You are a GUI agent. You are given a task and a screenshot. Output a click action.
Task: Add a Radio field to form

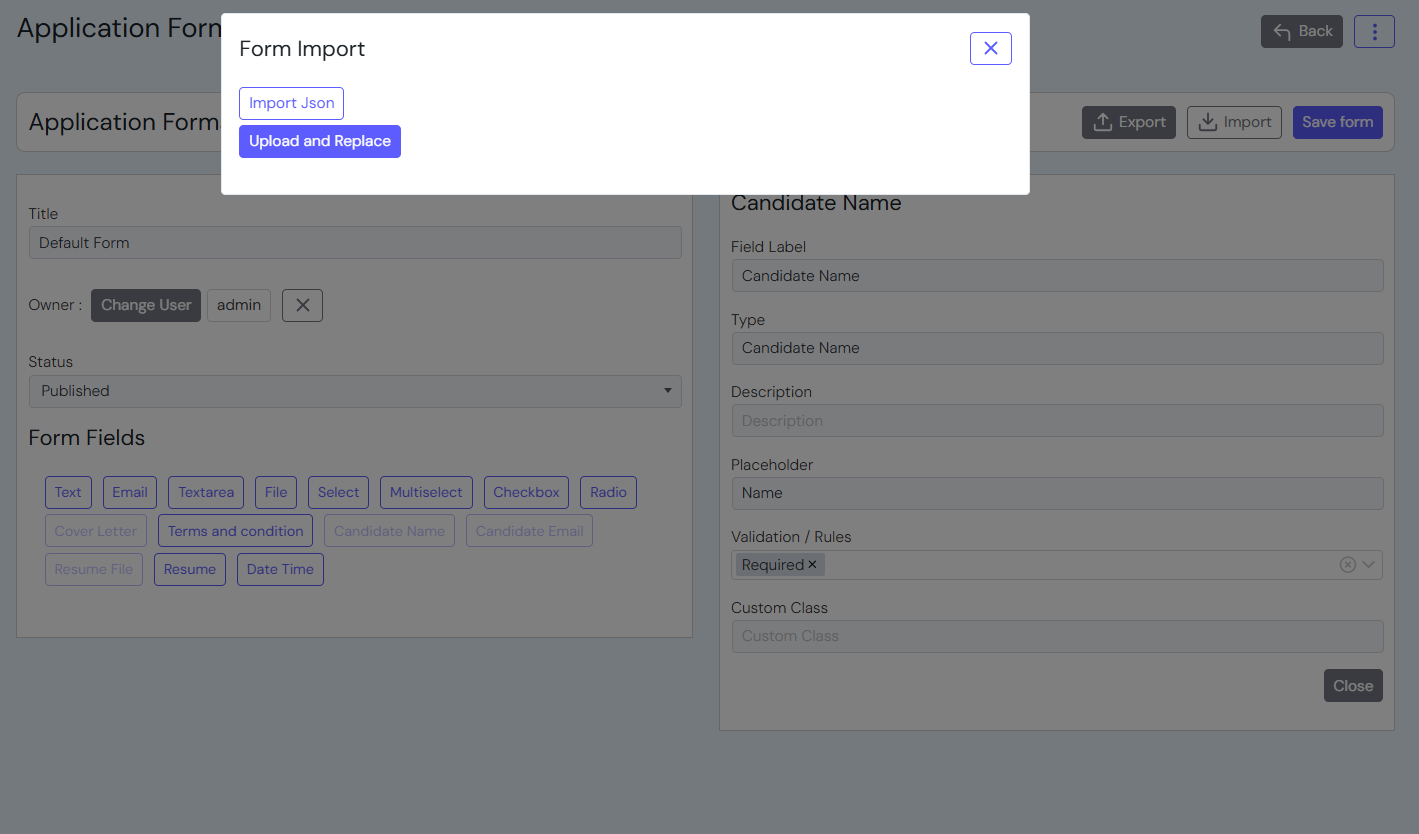(608, 492)
